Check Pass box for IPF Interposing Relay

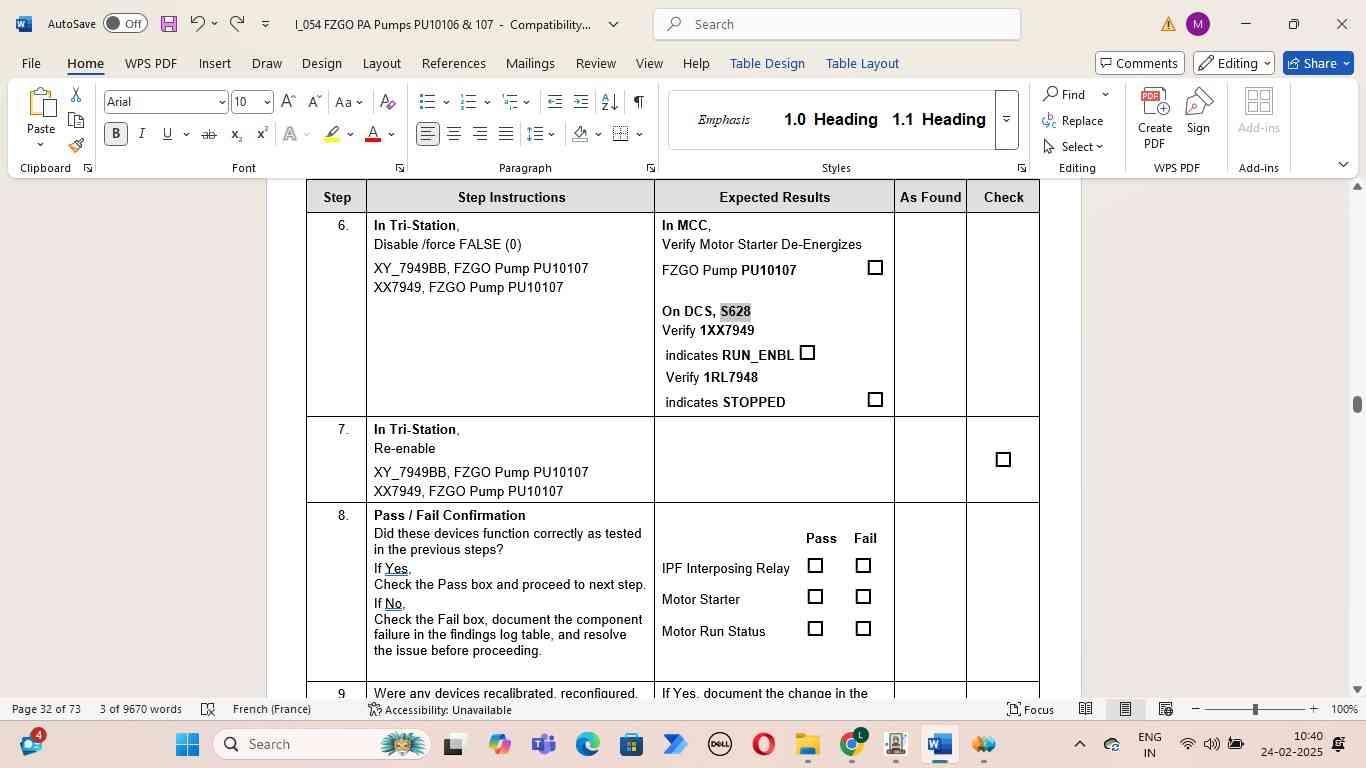click(815, 566)
